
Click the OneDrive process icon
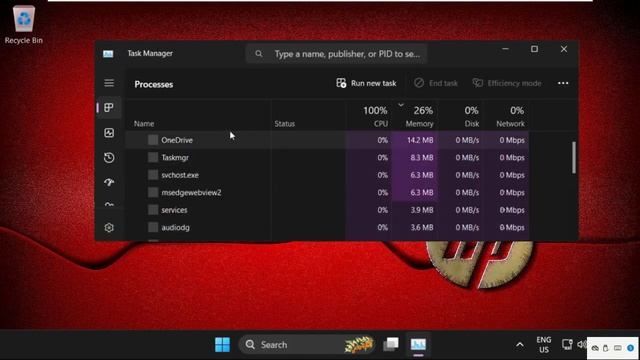(x=153, y=140)
